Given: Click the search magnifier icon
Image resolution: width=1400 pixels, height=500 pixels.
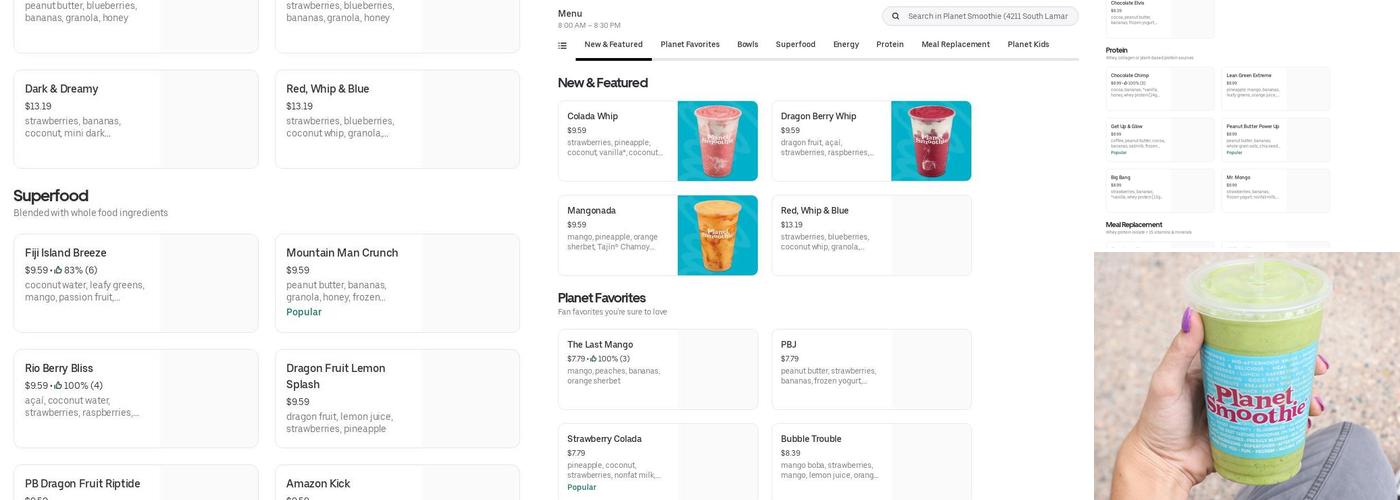Looking at the screenshot, I should (x=895, y=16).
